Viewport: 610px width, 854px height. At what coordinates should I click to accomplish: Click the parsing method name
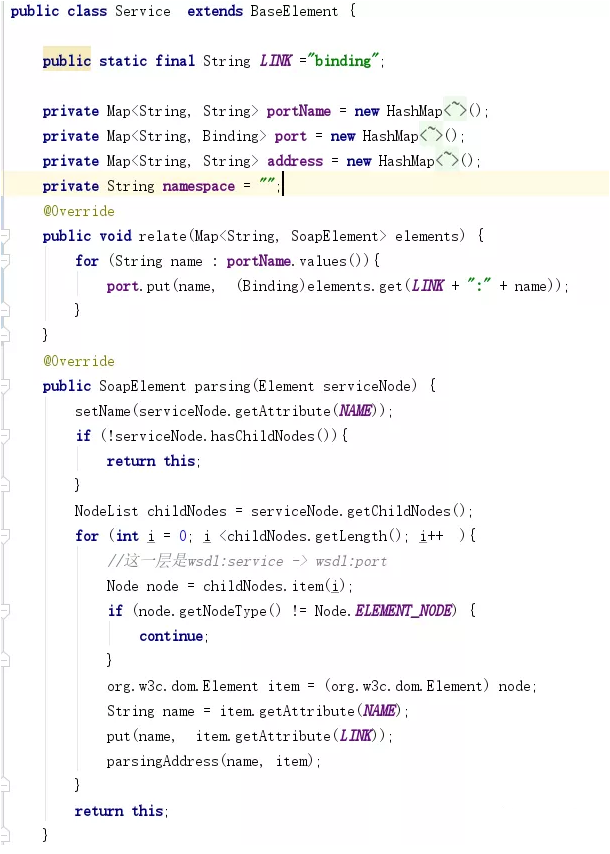point(222,386)
